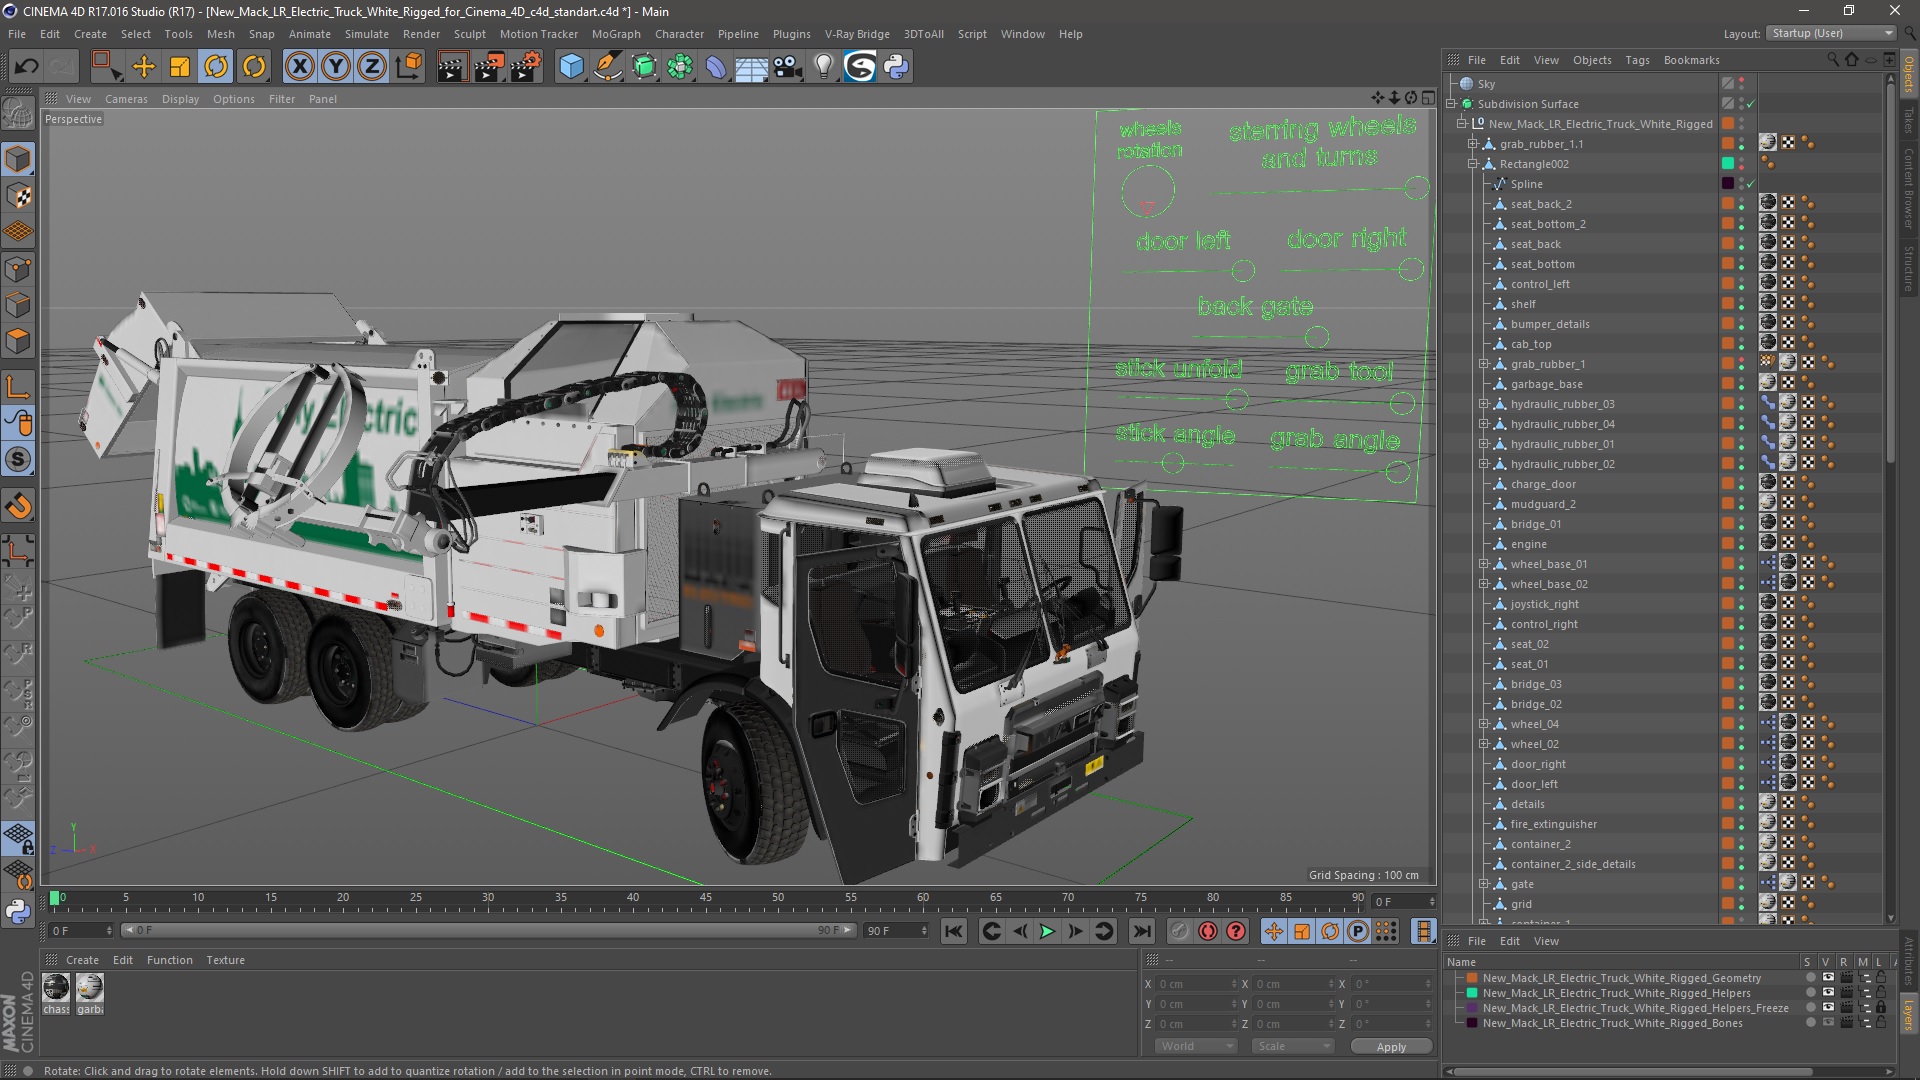Open the Scale coordinate mode dropdown
The width and height of the screenshot is (1920, 1080).
coord(1293,1046)
